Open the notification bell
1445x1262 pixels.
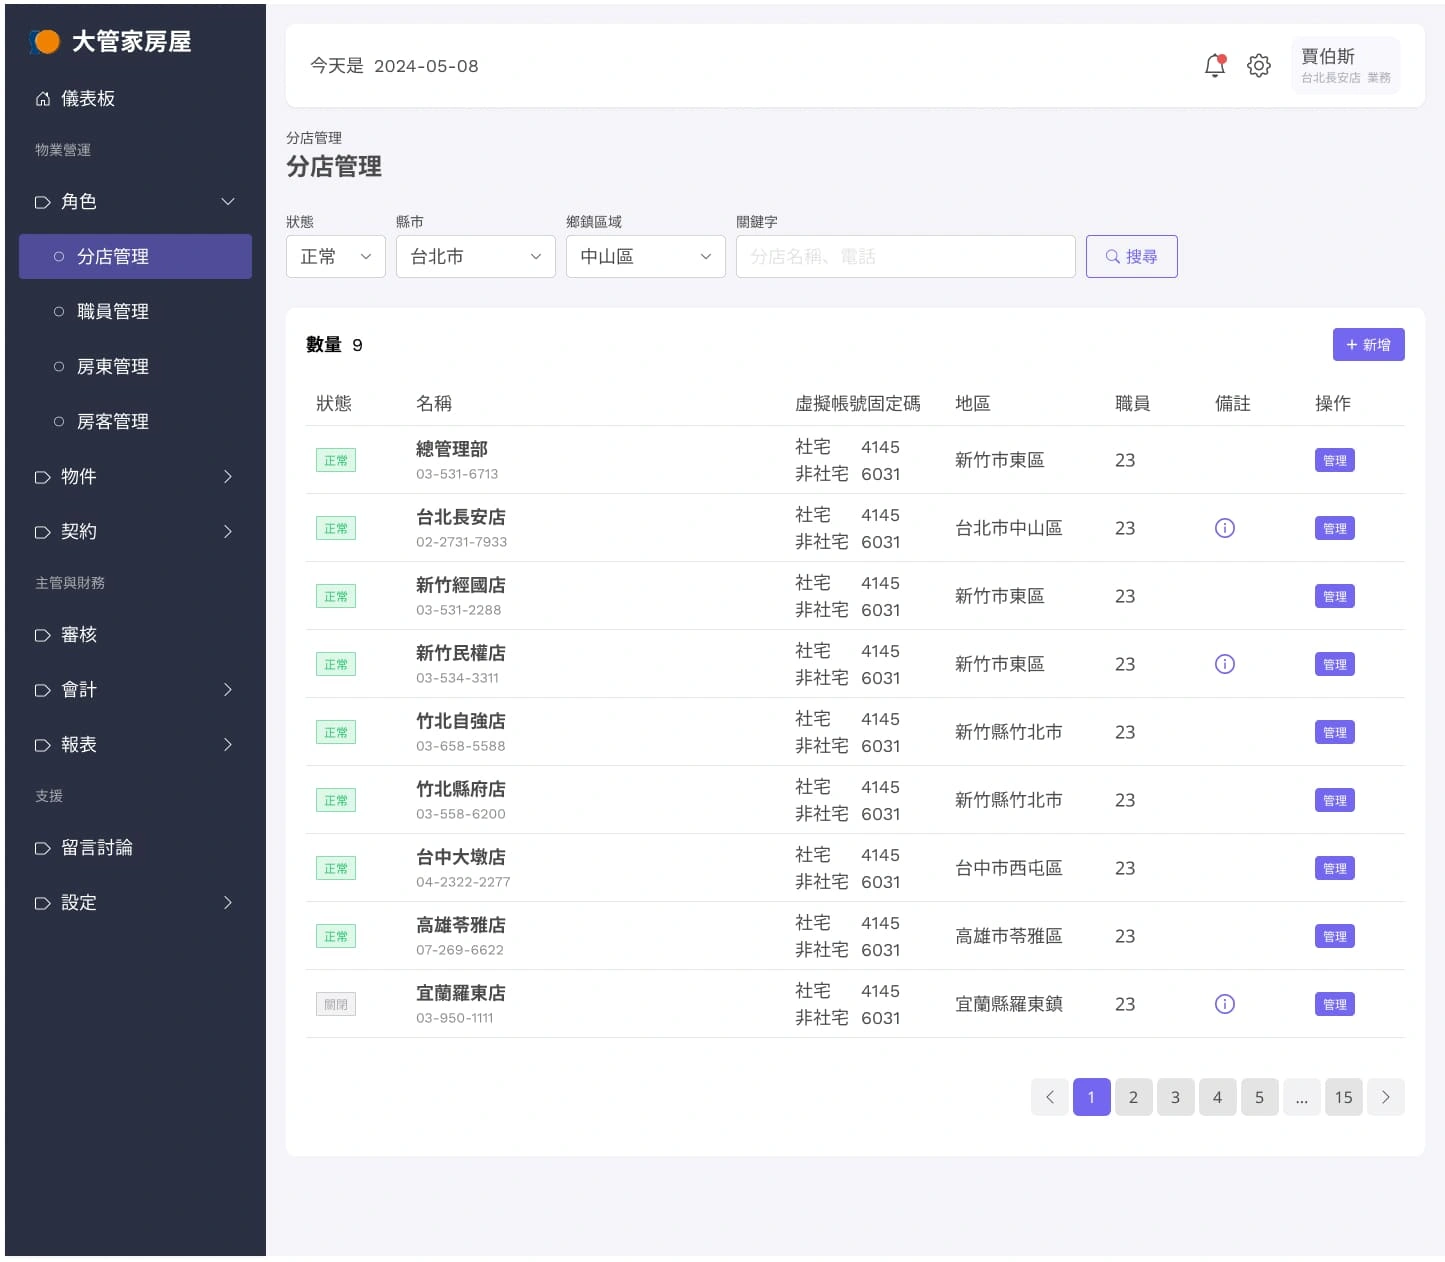tap(1214, 65)
